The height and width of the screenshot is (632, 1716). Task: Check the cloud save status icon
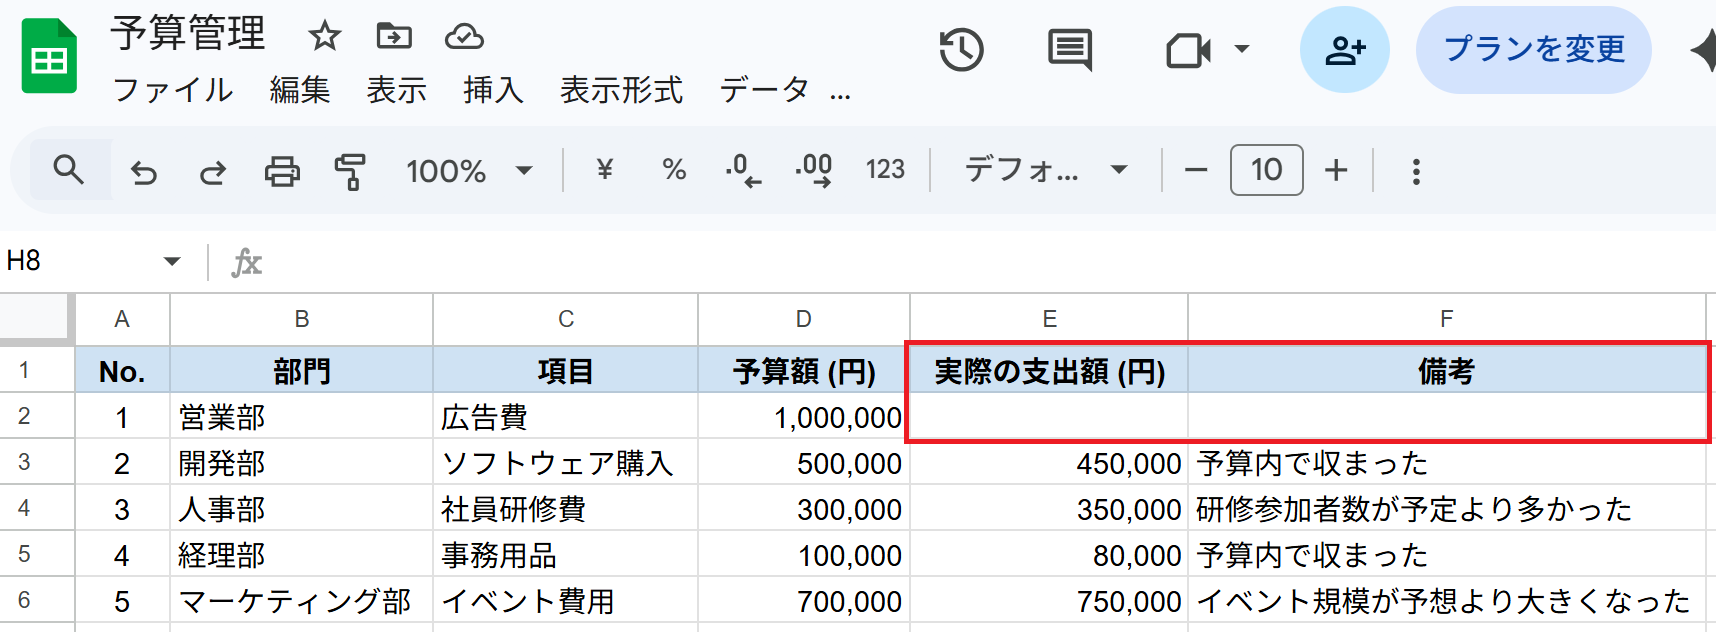tap(464, 37)
